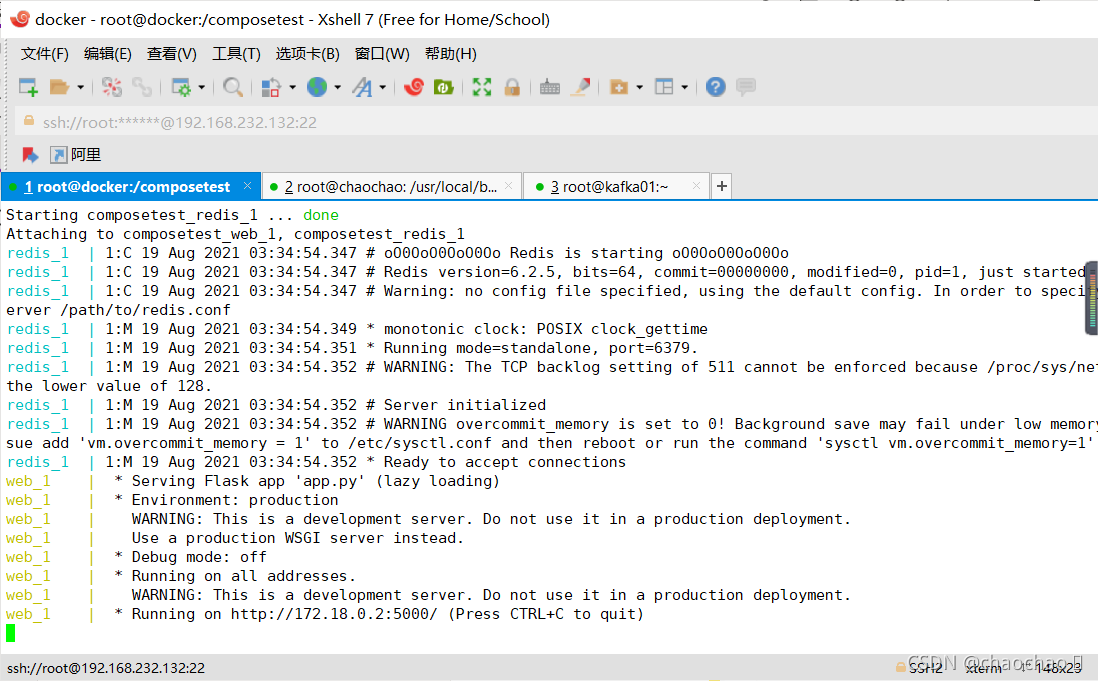Add a new tab with plus button
This screenshot has height=681, width=1098.
pos(722,187)
